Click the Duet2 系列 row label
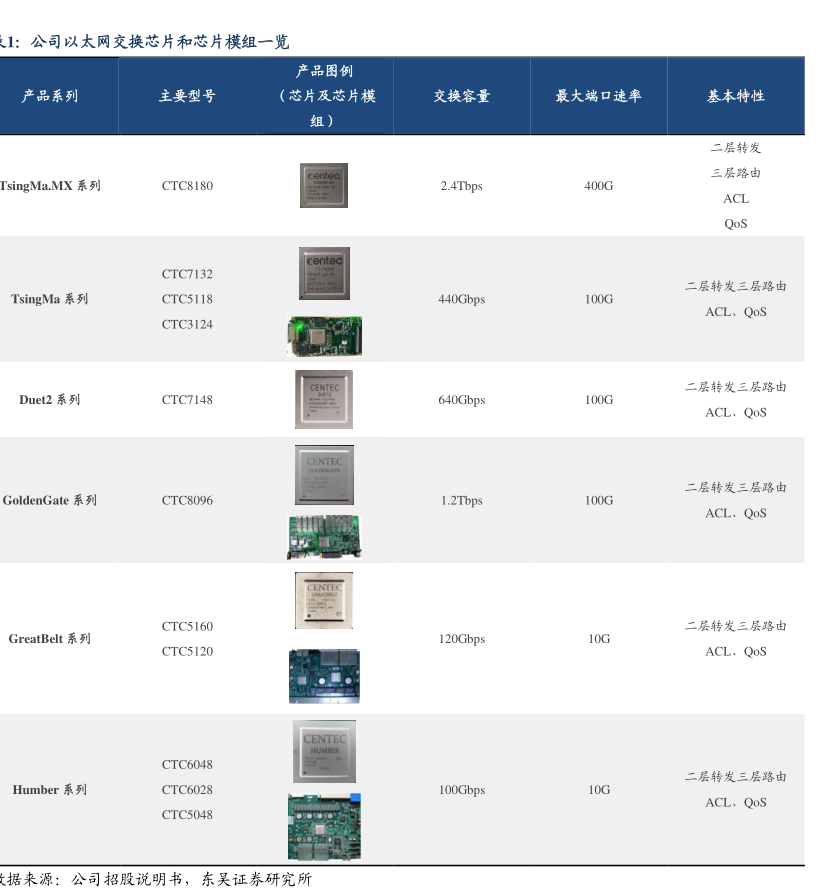This screenshot has height=890, width=816. click(x=50, y=400)
